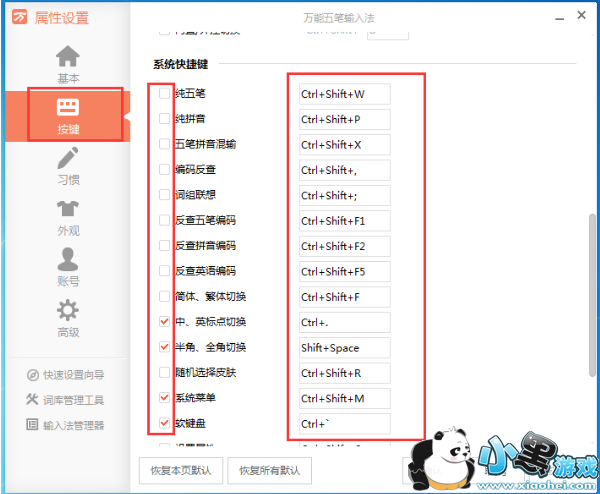Launch 快速设置向导
Image resolution: width=600 pixels, height=494 pixels.
(x=73, y=375)
